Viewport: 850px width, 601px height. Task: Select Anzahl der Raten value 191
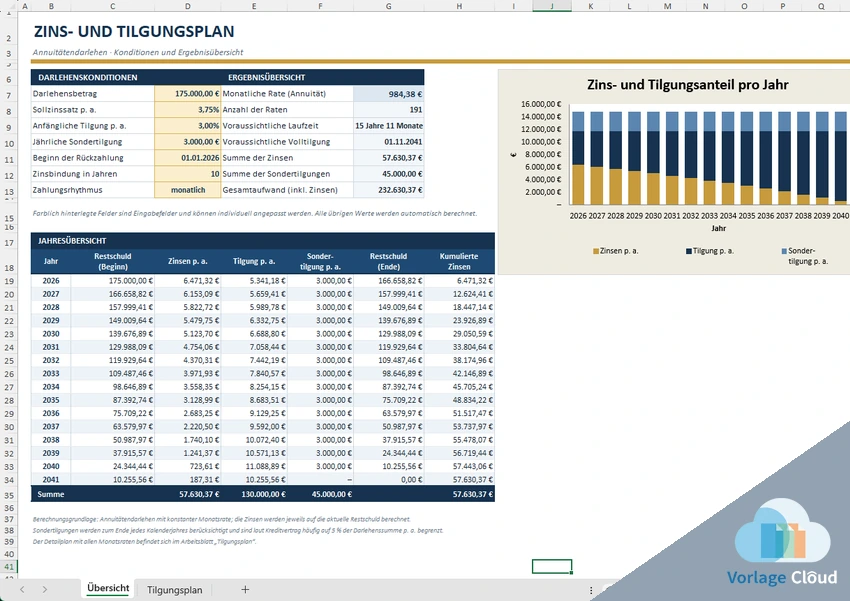[389, 109]
